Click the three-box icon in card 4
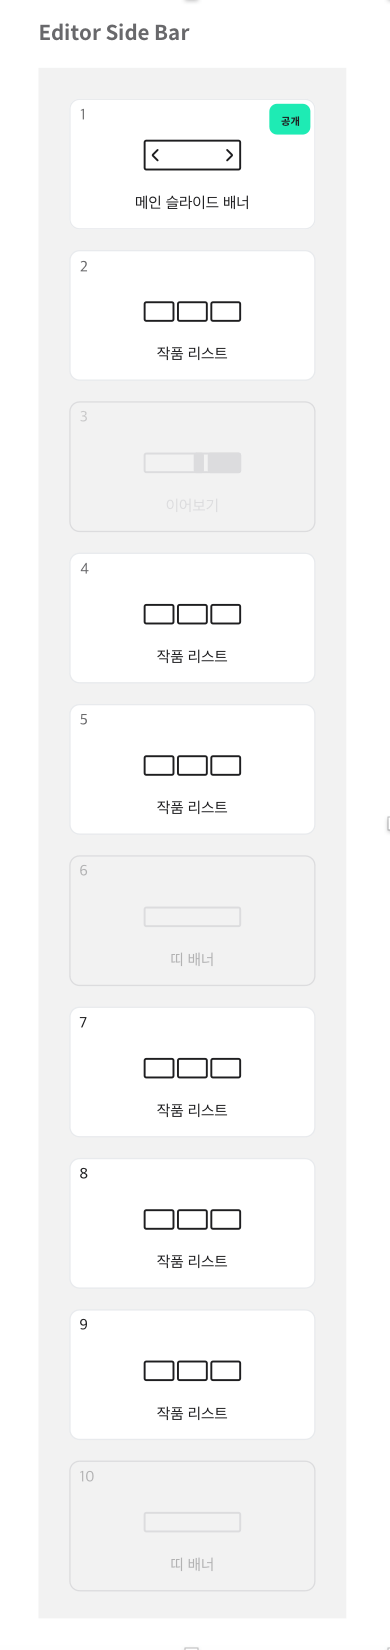 pyautogui.click(x=192, y=614)
